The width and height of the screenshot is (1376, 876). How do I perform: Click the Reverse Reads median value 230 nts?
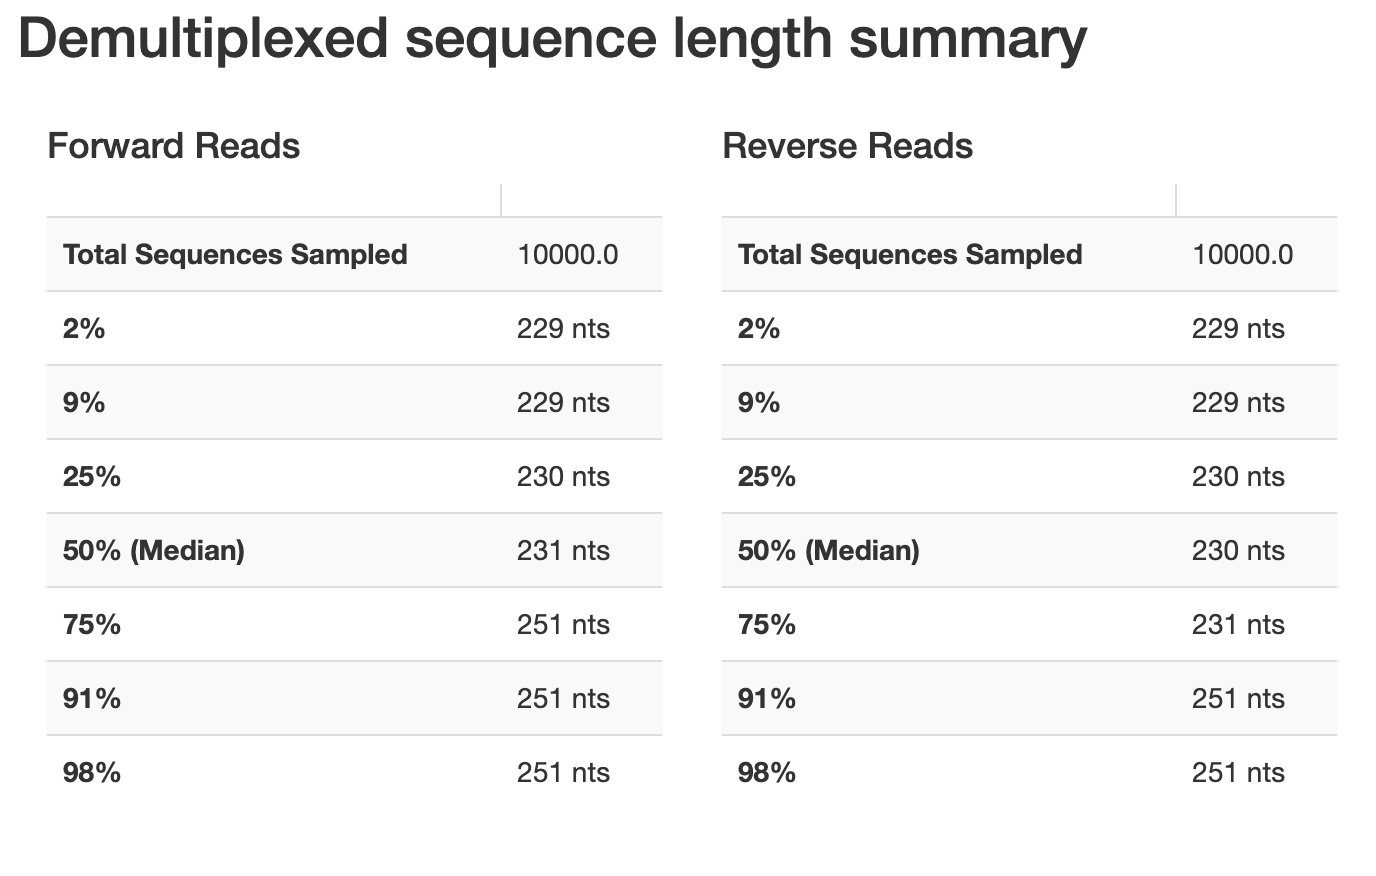(1238, 551)
